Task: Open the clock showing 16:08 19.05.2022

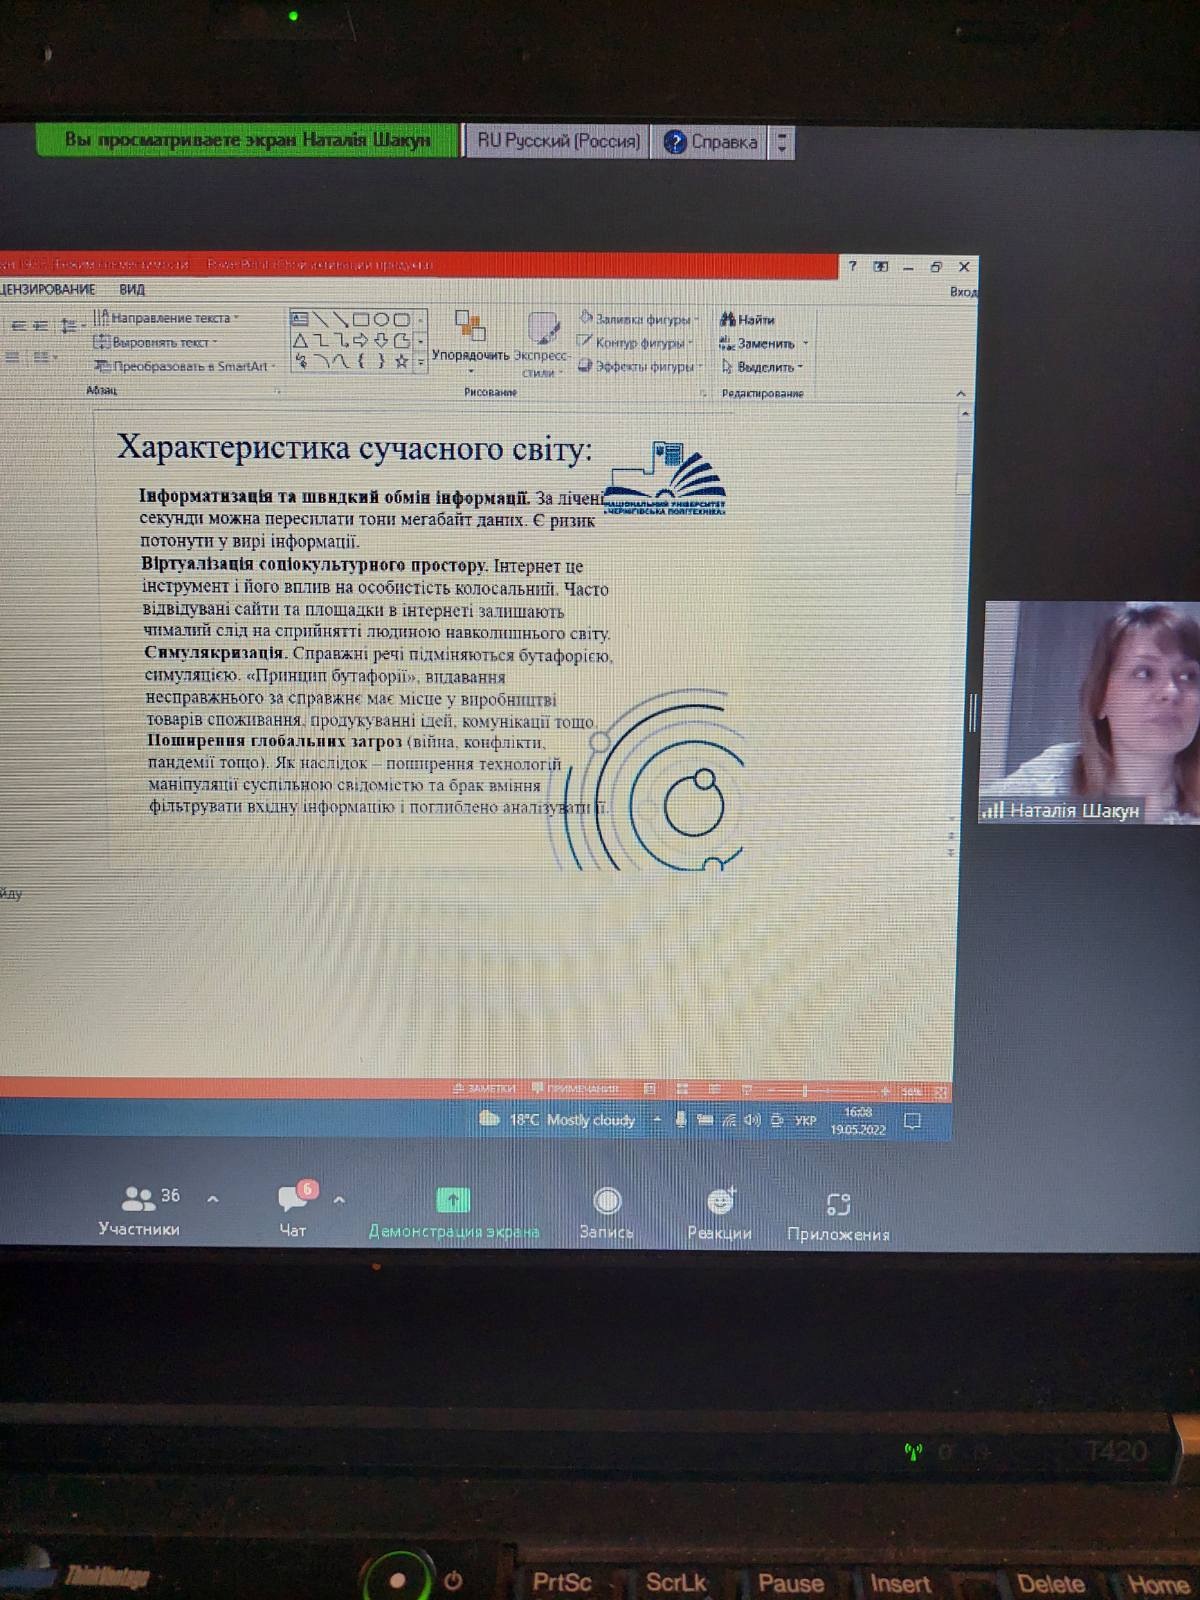Action: [x=858, y=1121]
